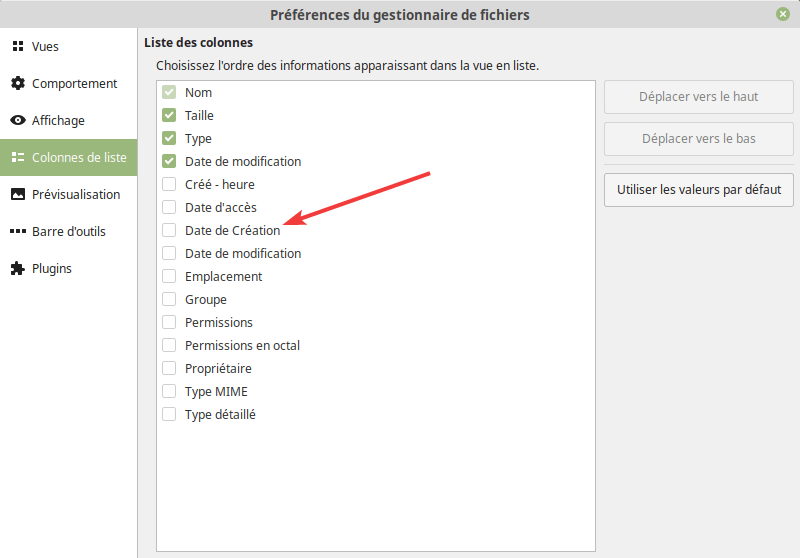The width and height of the screenshot is (800, 558).
Task: Click the Barre d'outils dots icon
Action: (x=17, y=232)
